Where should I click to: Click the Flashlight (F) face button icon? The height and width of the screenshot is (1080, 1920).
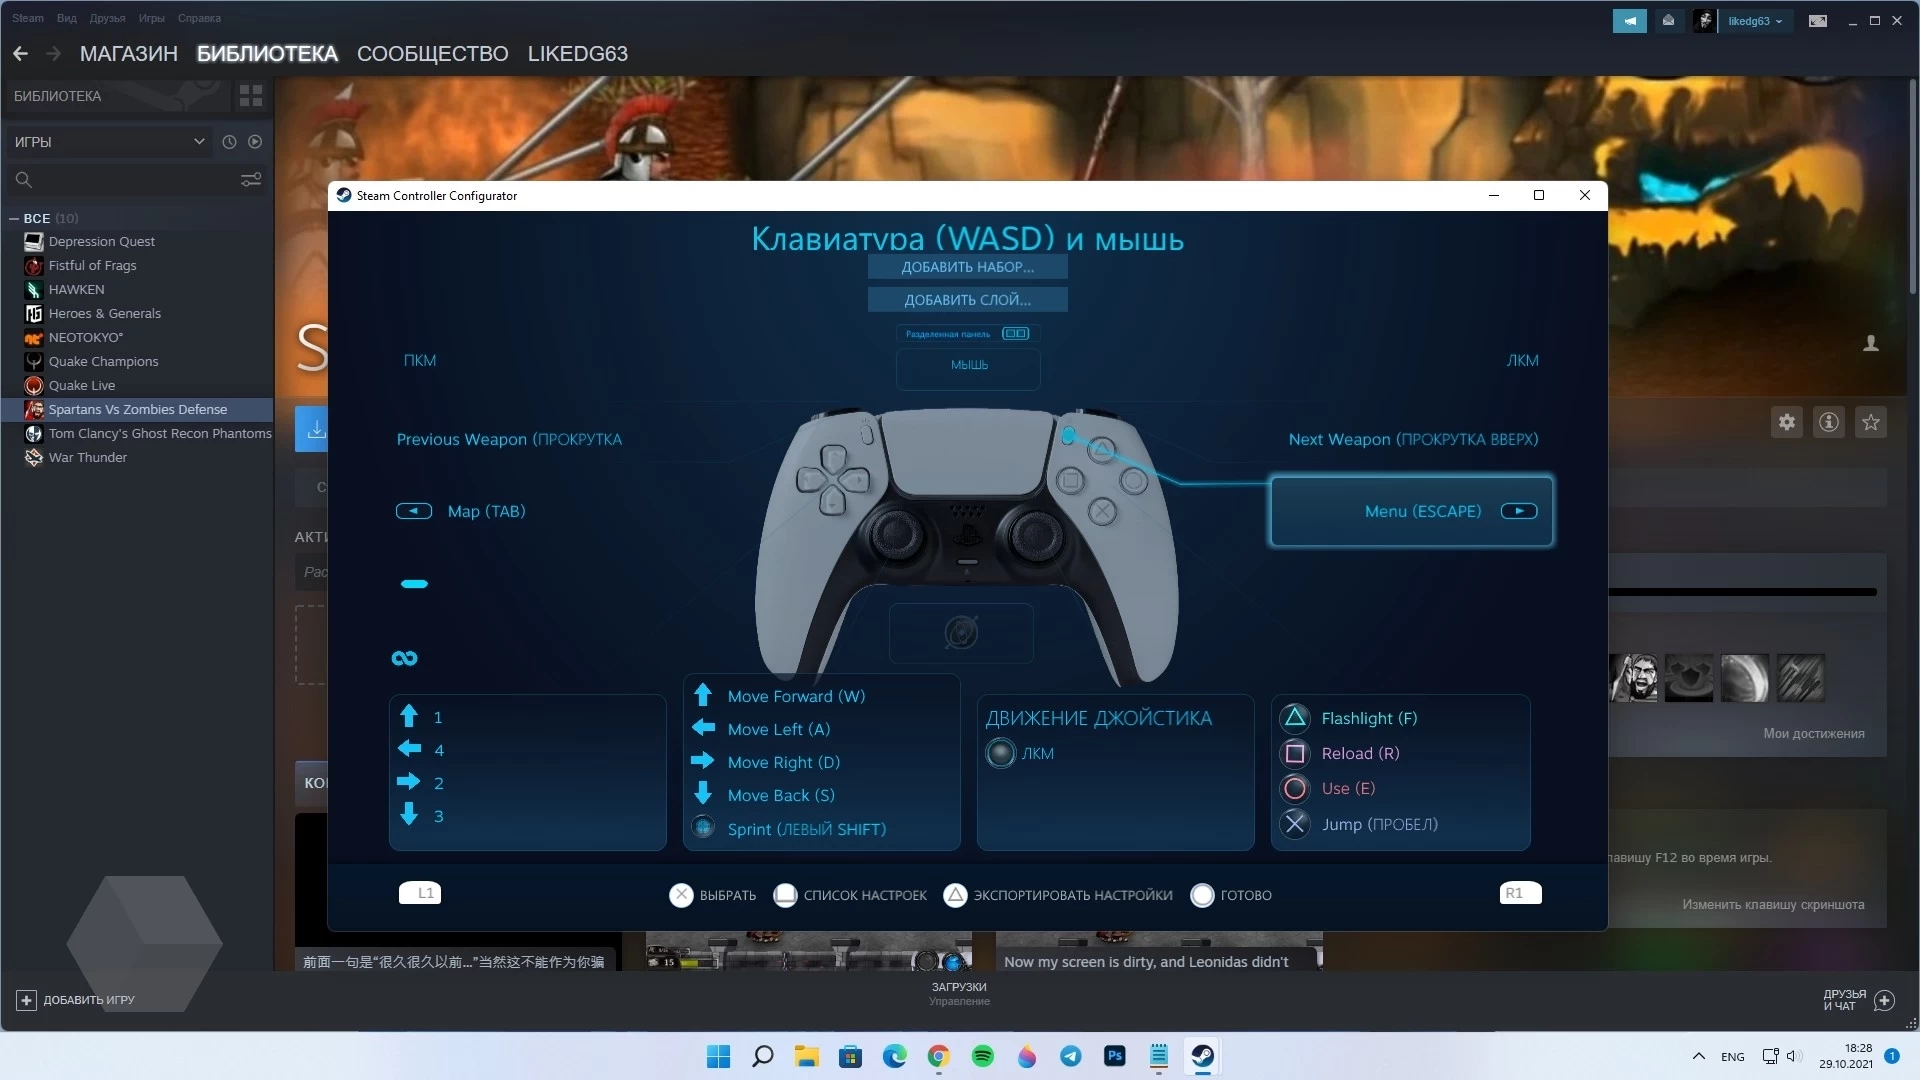(1295, 717)
